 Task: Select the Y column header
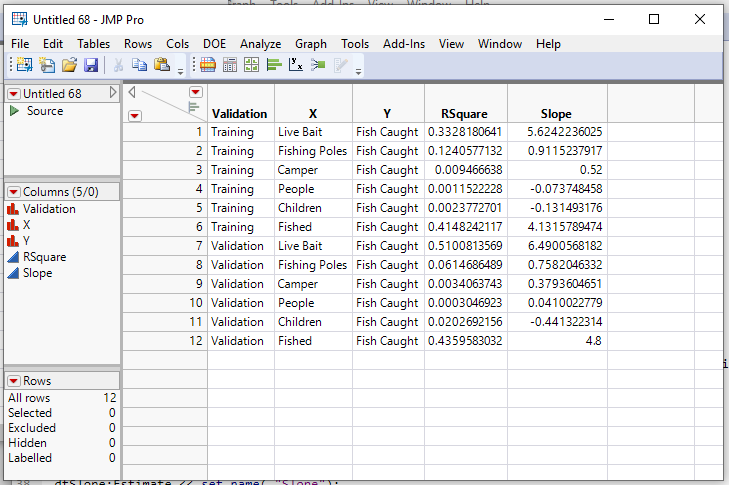click(387, 114)
